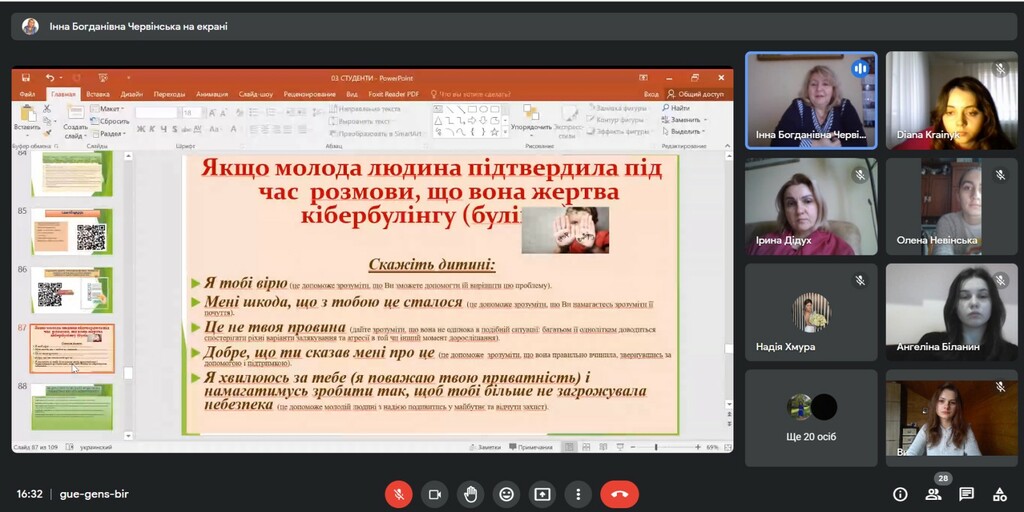The height and width of the screenshot is (512, 1024).
Task: Raise hand in the meeting
Action: coord(470,494)
